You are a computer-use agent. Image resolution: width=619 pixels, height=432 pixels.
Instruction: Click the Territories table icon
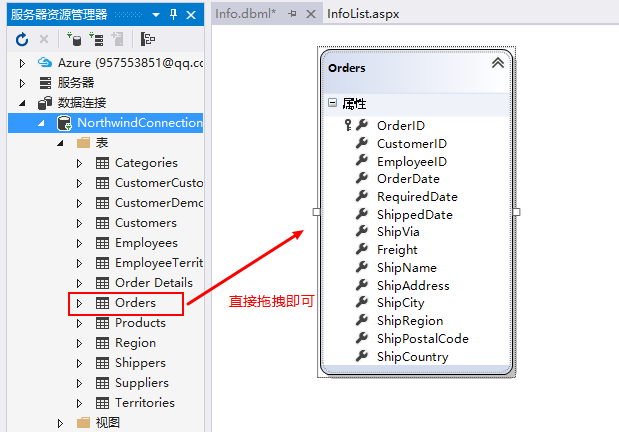tap(102, 403)
